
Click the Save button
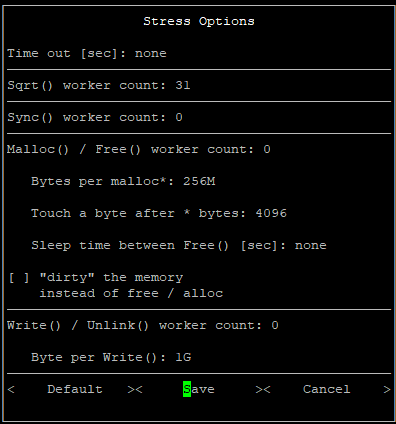click(x=199, y=389)
